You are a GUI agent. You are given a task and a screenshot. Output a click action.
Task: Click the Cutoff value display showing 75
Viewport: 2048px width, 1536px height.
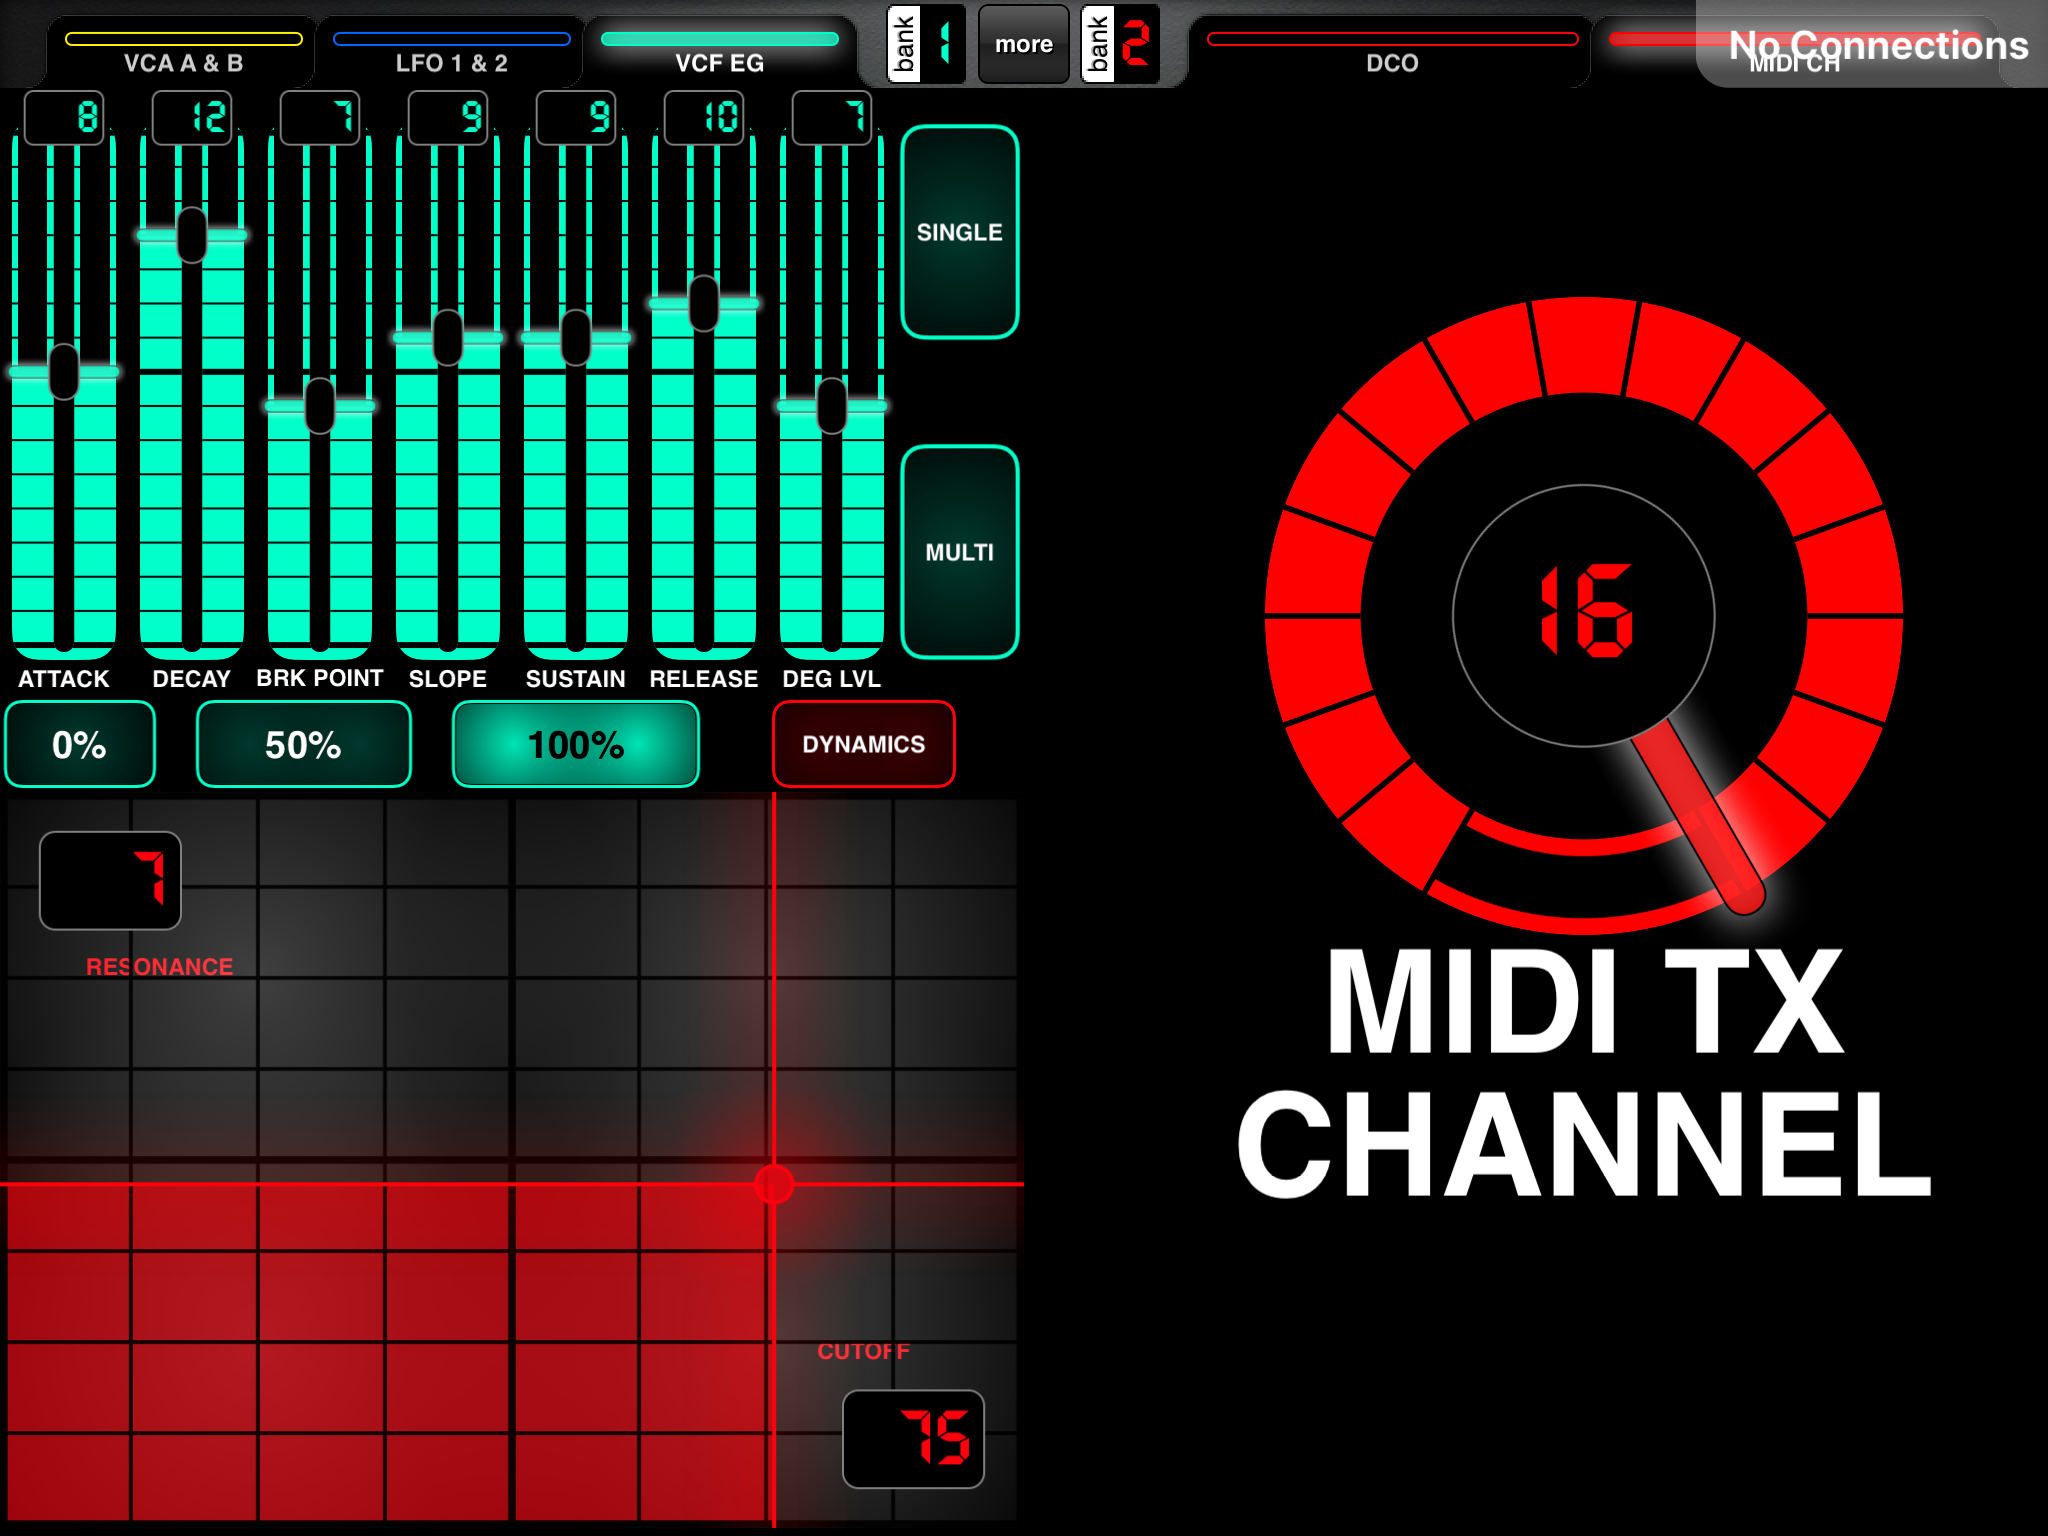[913, 1439]
